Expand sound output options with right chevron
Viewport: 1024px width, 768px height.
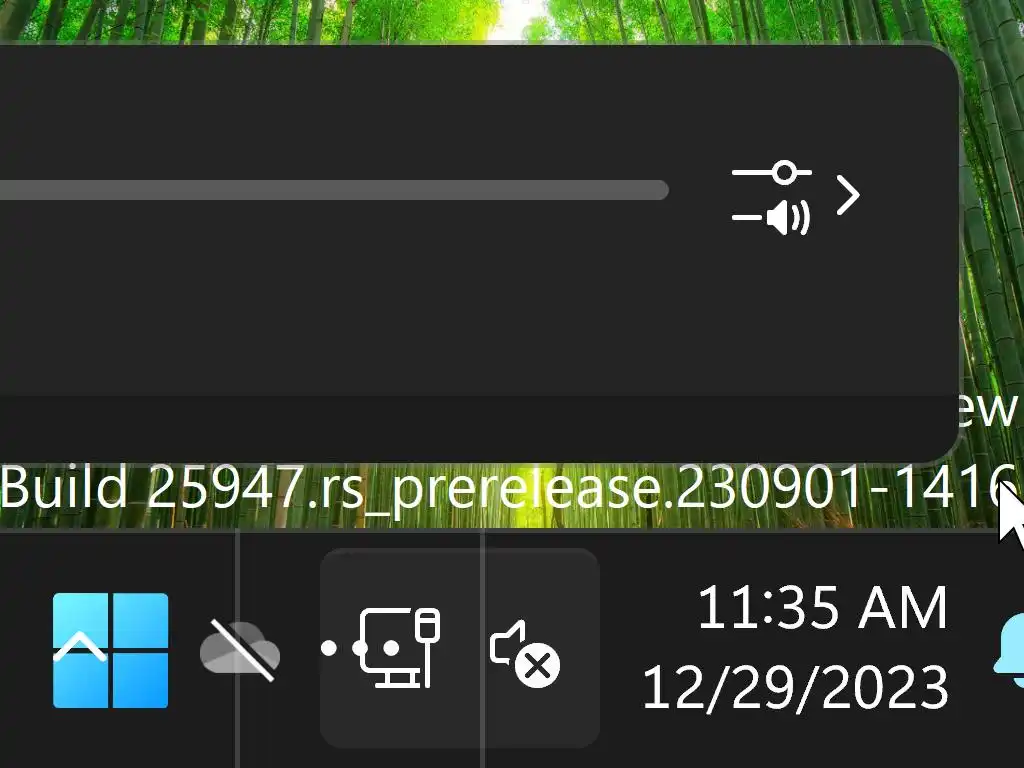coord(848,195)
